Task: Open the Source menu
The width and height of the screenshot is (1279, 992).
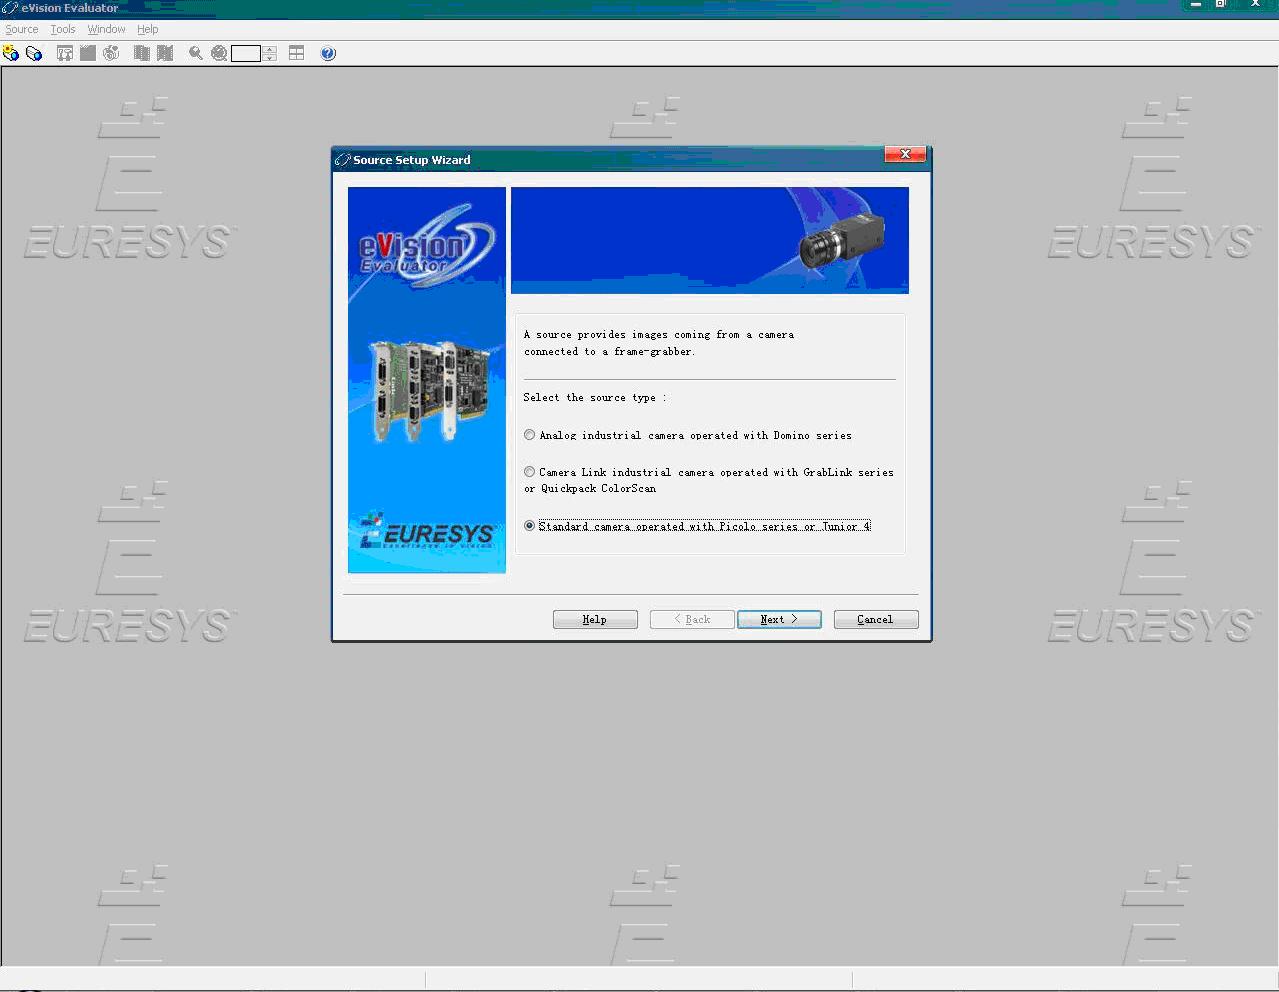Action: (22, 29)
